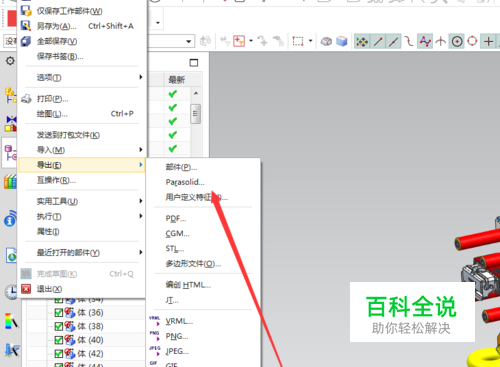This screenshot has height=367, width=500.
Task: Expand the 最近打开的部件(Y) submenu
Action: tap(82, 253)
